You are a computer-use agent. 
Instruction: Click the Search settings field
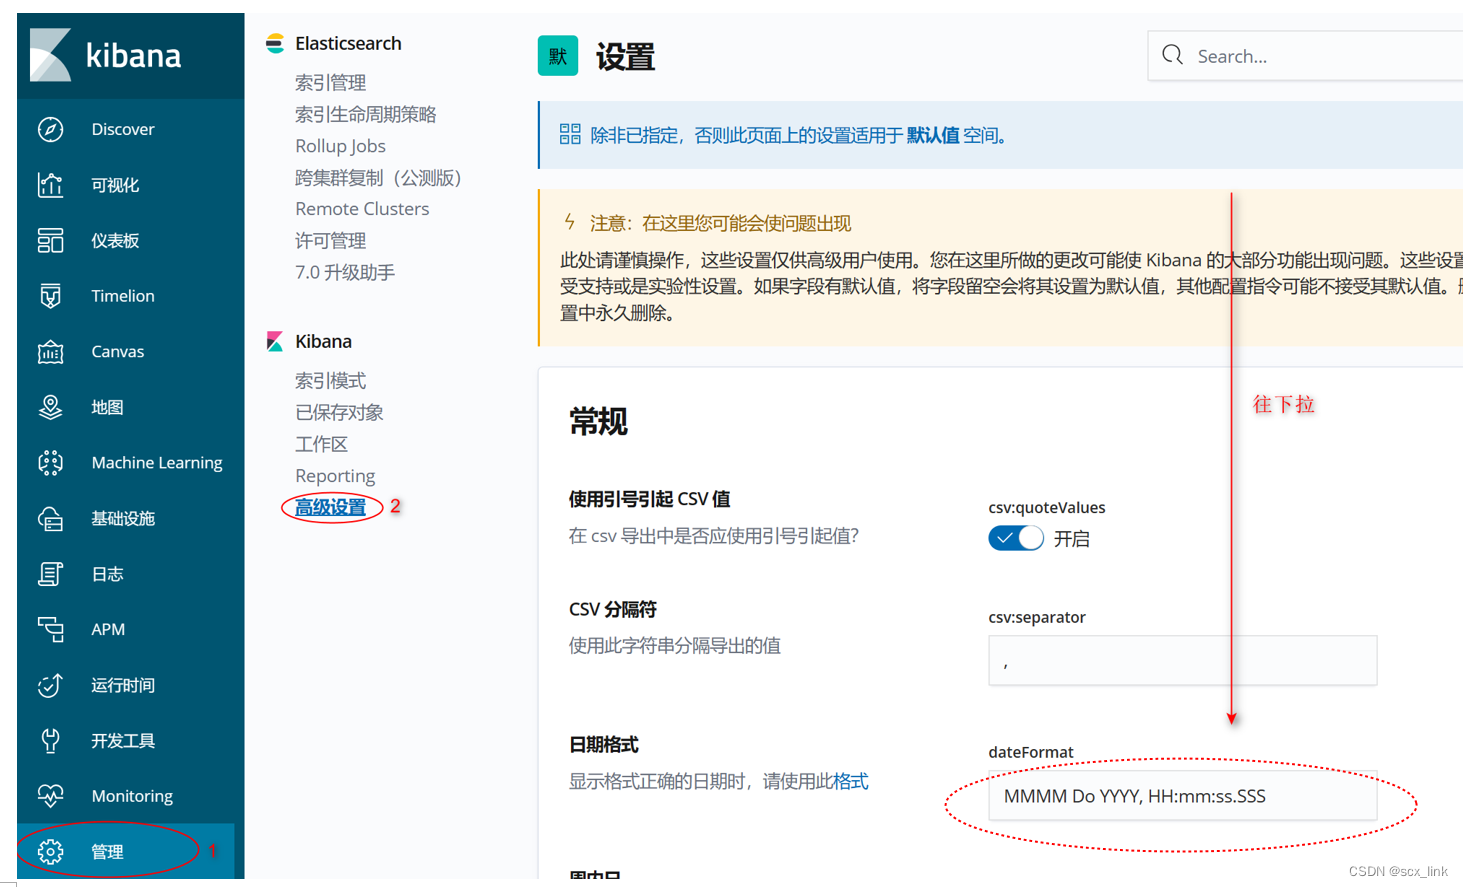point(1306,56)
